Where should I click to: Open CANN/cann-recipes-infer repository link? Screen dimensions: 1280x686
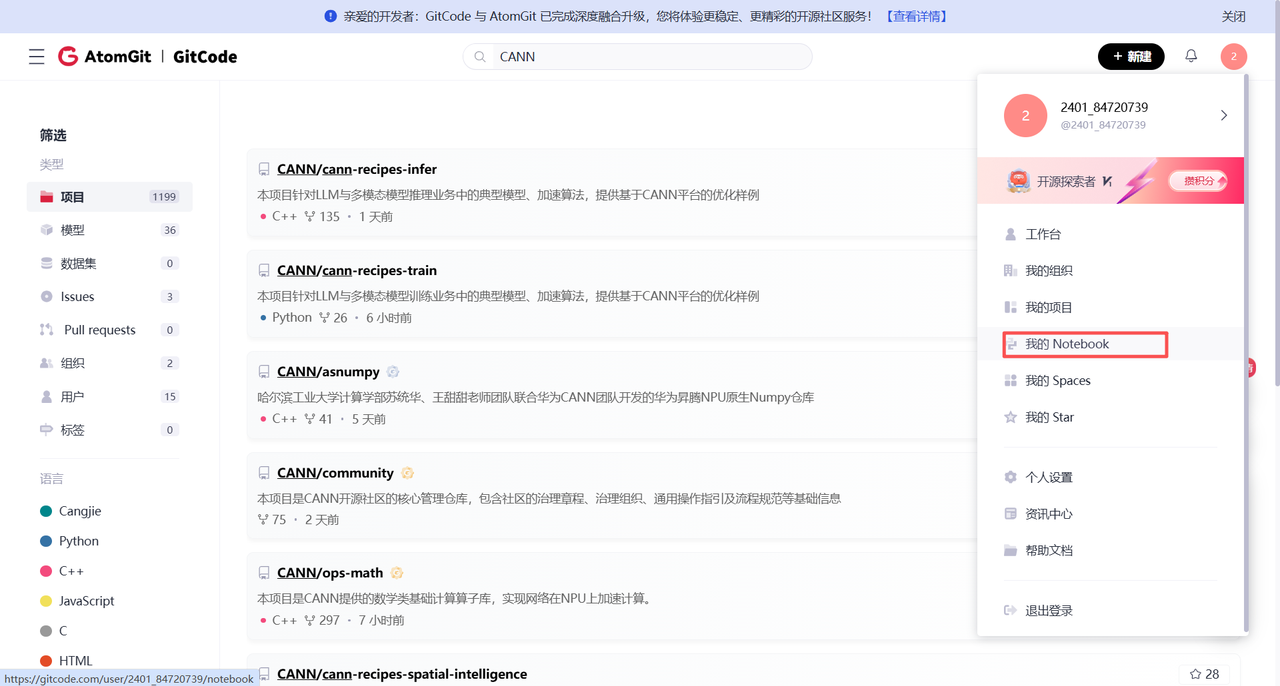(357, 170)
